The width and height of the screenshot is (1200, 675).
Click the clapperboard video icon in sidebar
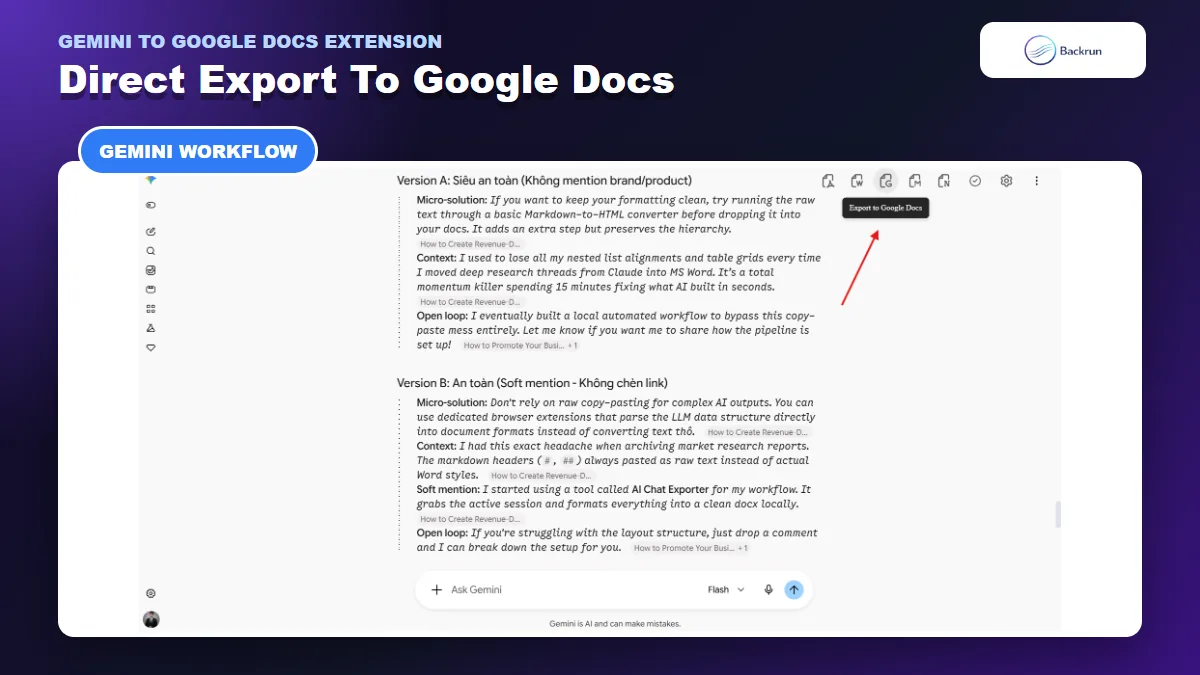(x=151, y=289)
